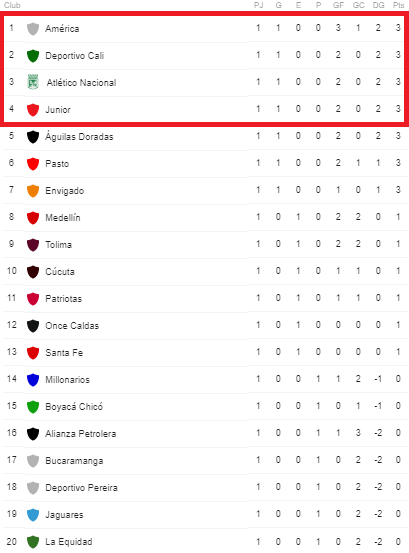
Task: Select the La Equidad row name
Action: pyautogui.click(x=69, y=542)
